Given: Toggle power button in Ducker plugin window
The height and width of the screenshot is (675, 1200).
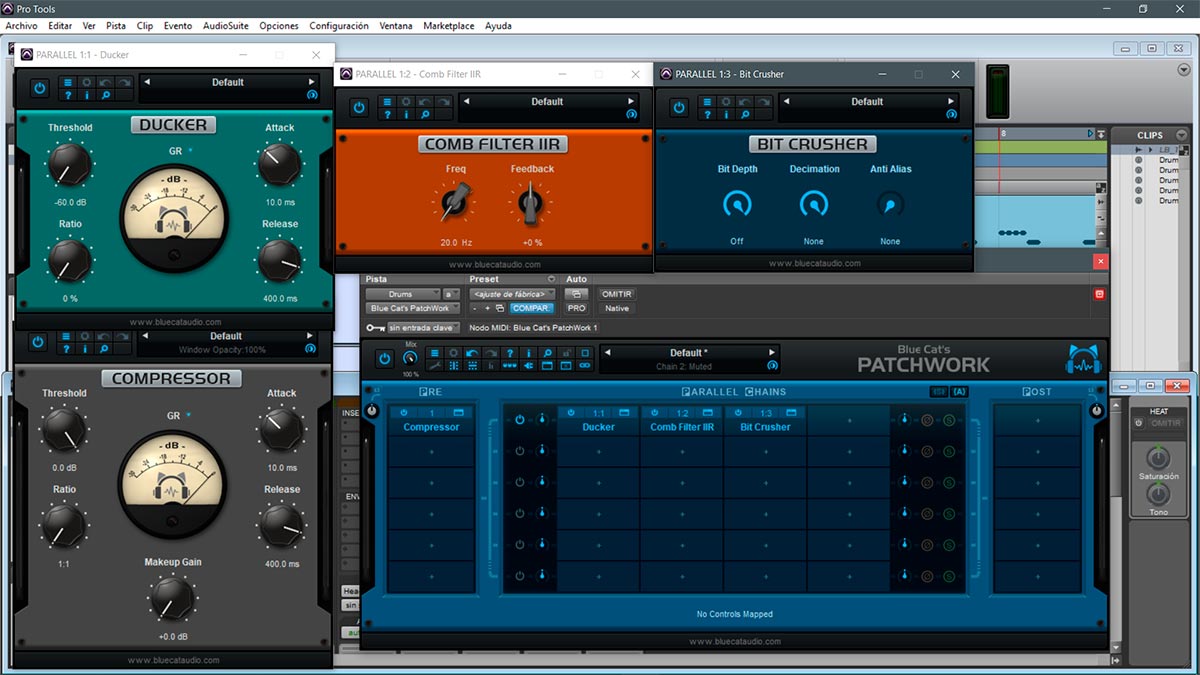Looking at the screenshot, I should 40,88.
